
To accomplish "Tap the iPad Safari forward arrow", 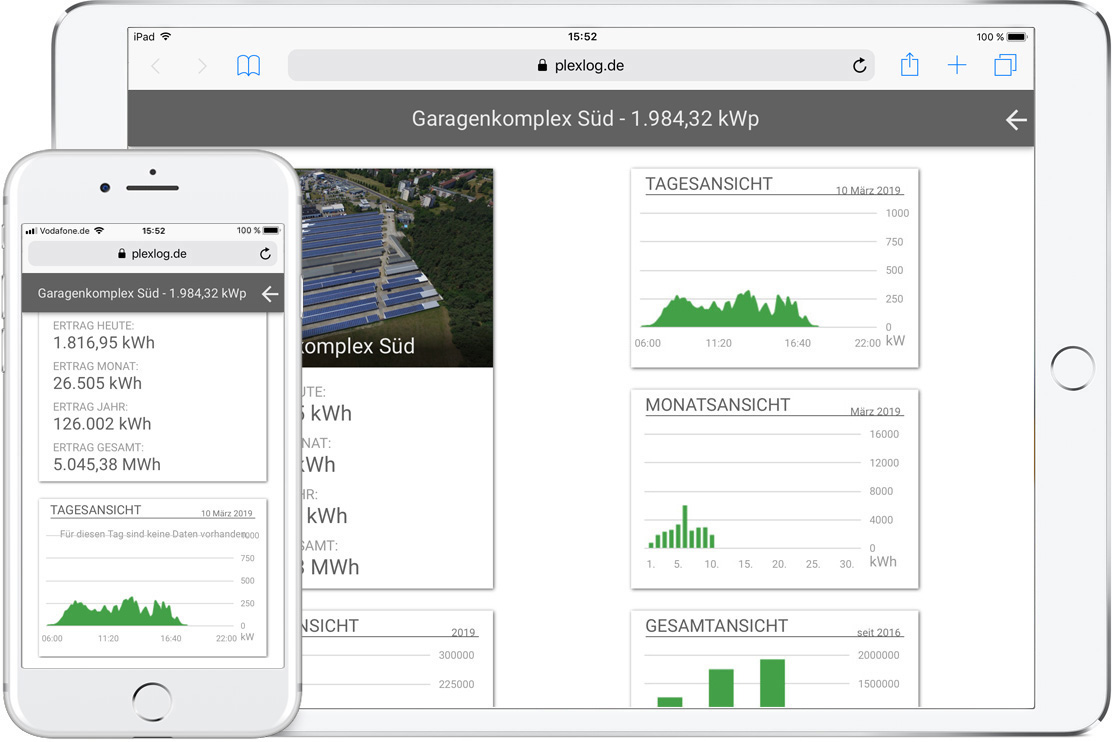I will click(x=202, y=66).
